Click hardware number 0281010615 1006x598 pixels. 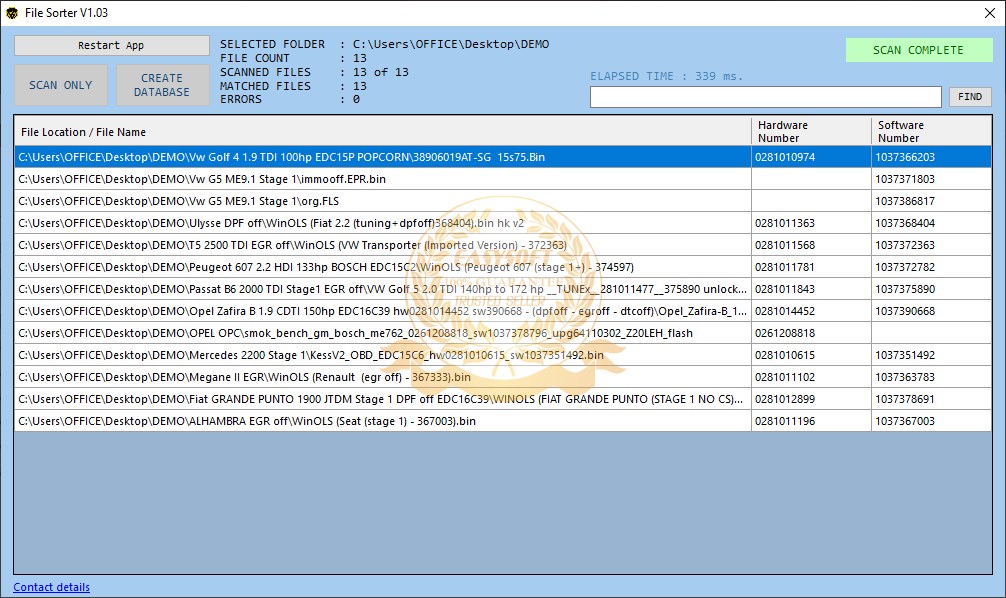click(785, 355)
